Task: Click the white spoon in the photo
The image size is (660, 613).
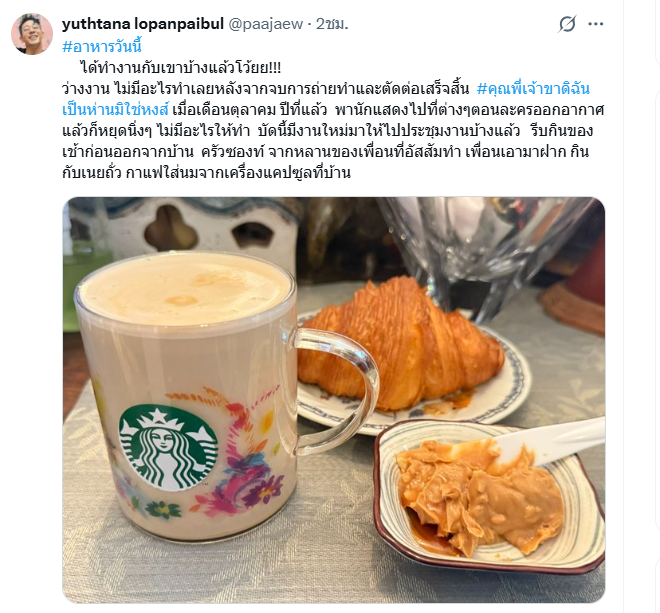Action: tap(551, 440)
